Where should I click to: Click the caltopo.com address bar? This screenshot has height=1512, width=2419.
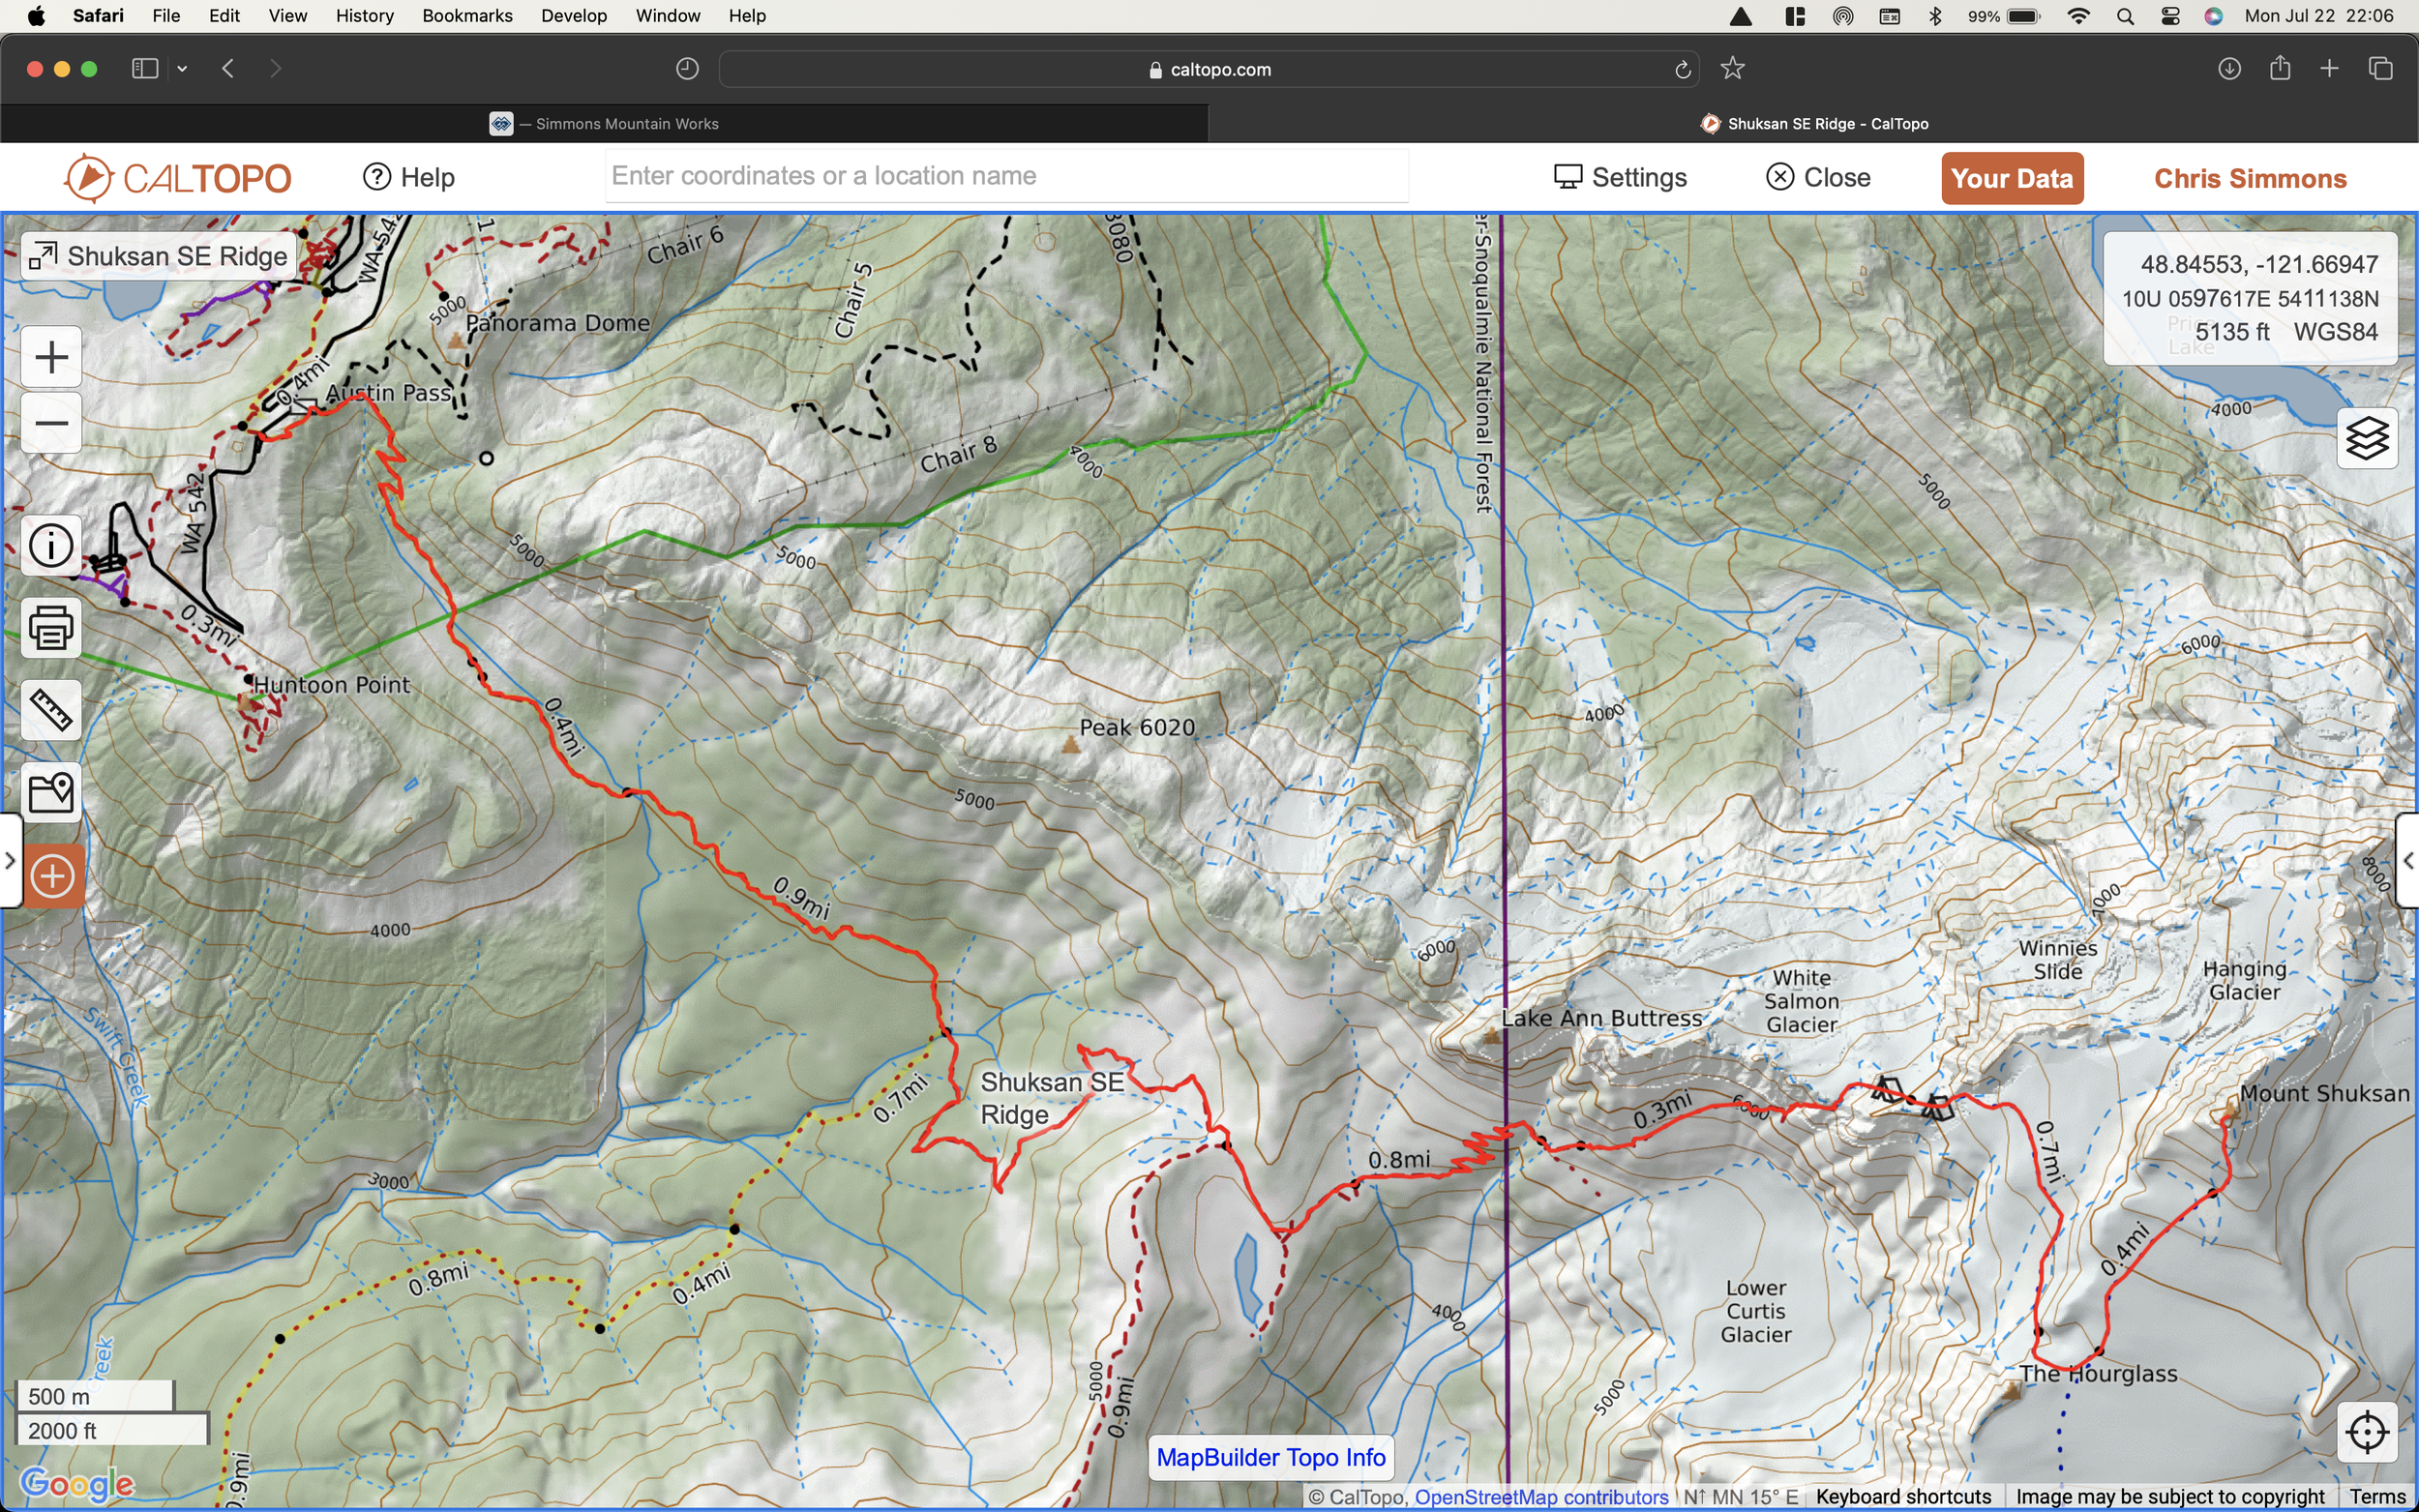point(1209,69)
